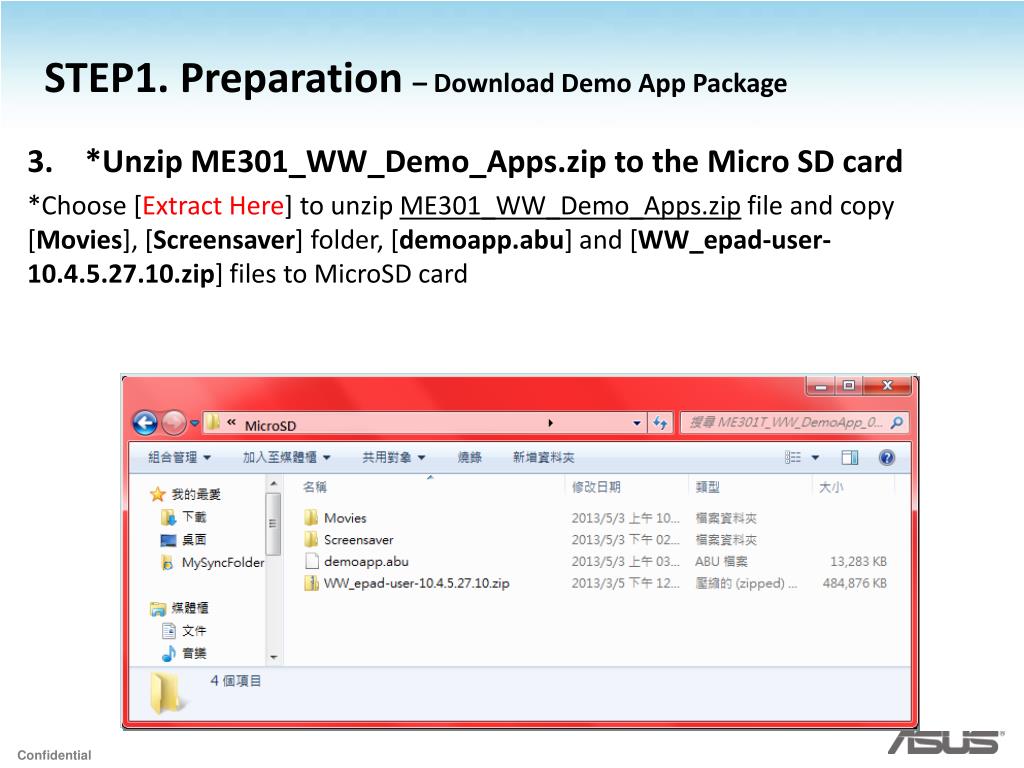The height and width of the screenshot is (768, 1024).
Task: Open the view options dropdown arrow
Action: [815, 457]
